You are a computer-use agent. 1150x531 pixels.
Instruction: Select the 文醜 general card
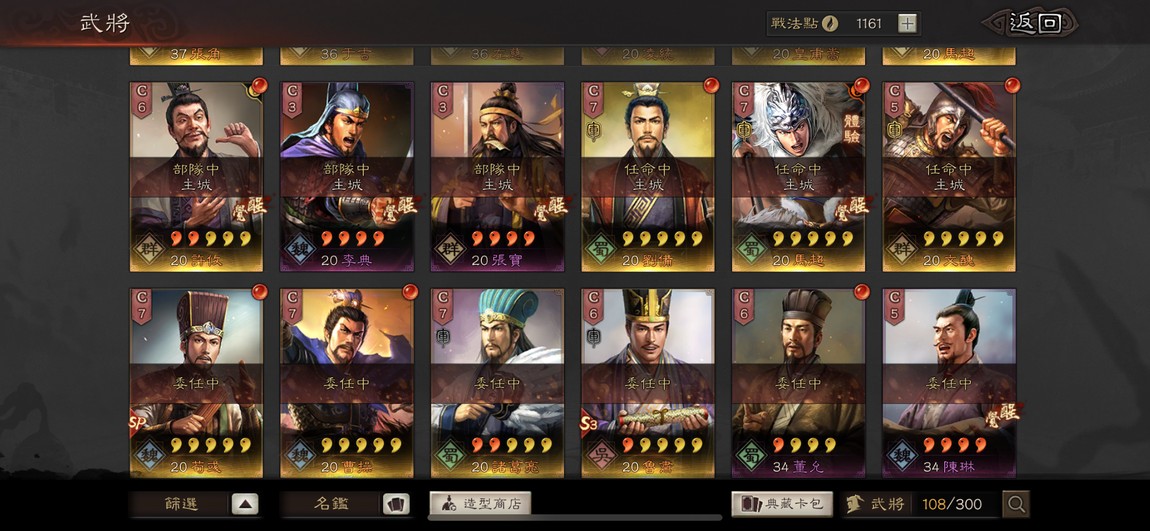coord(949,177)
